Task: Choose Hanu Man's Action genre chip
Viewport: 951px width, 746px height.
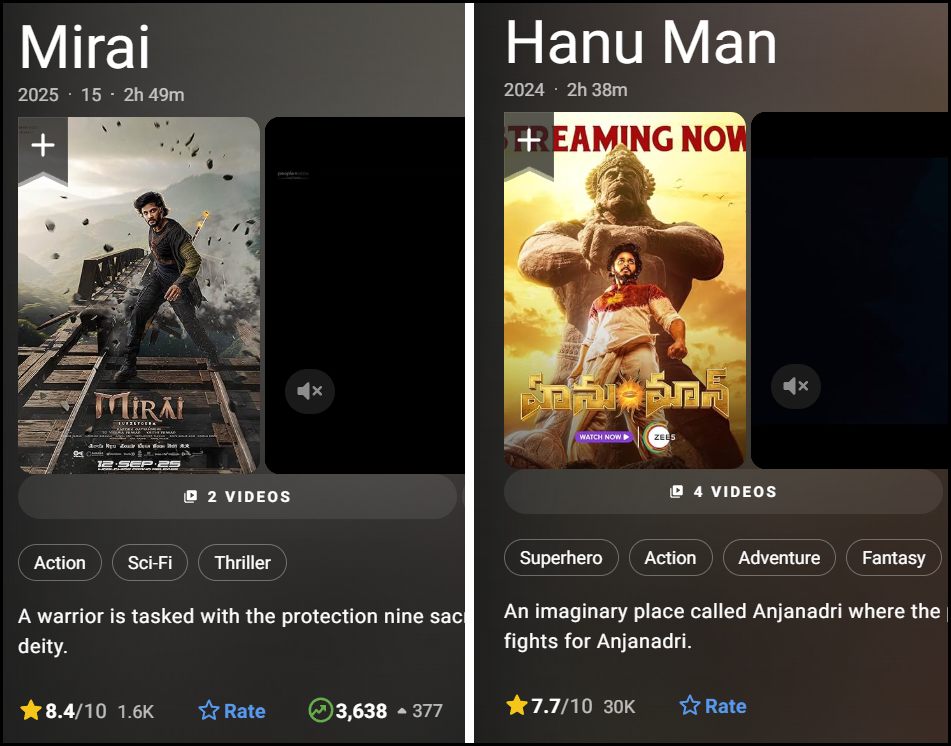Action: [670, 558]
